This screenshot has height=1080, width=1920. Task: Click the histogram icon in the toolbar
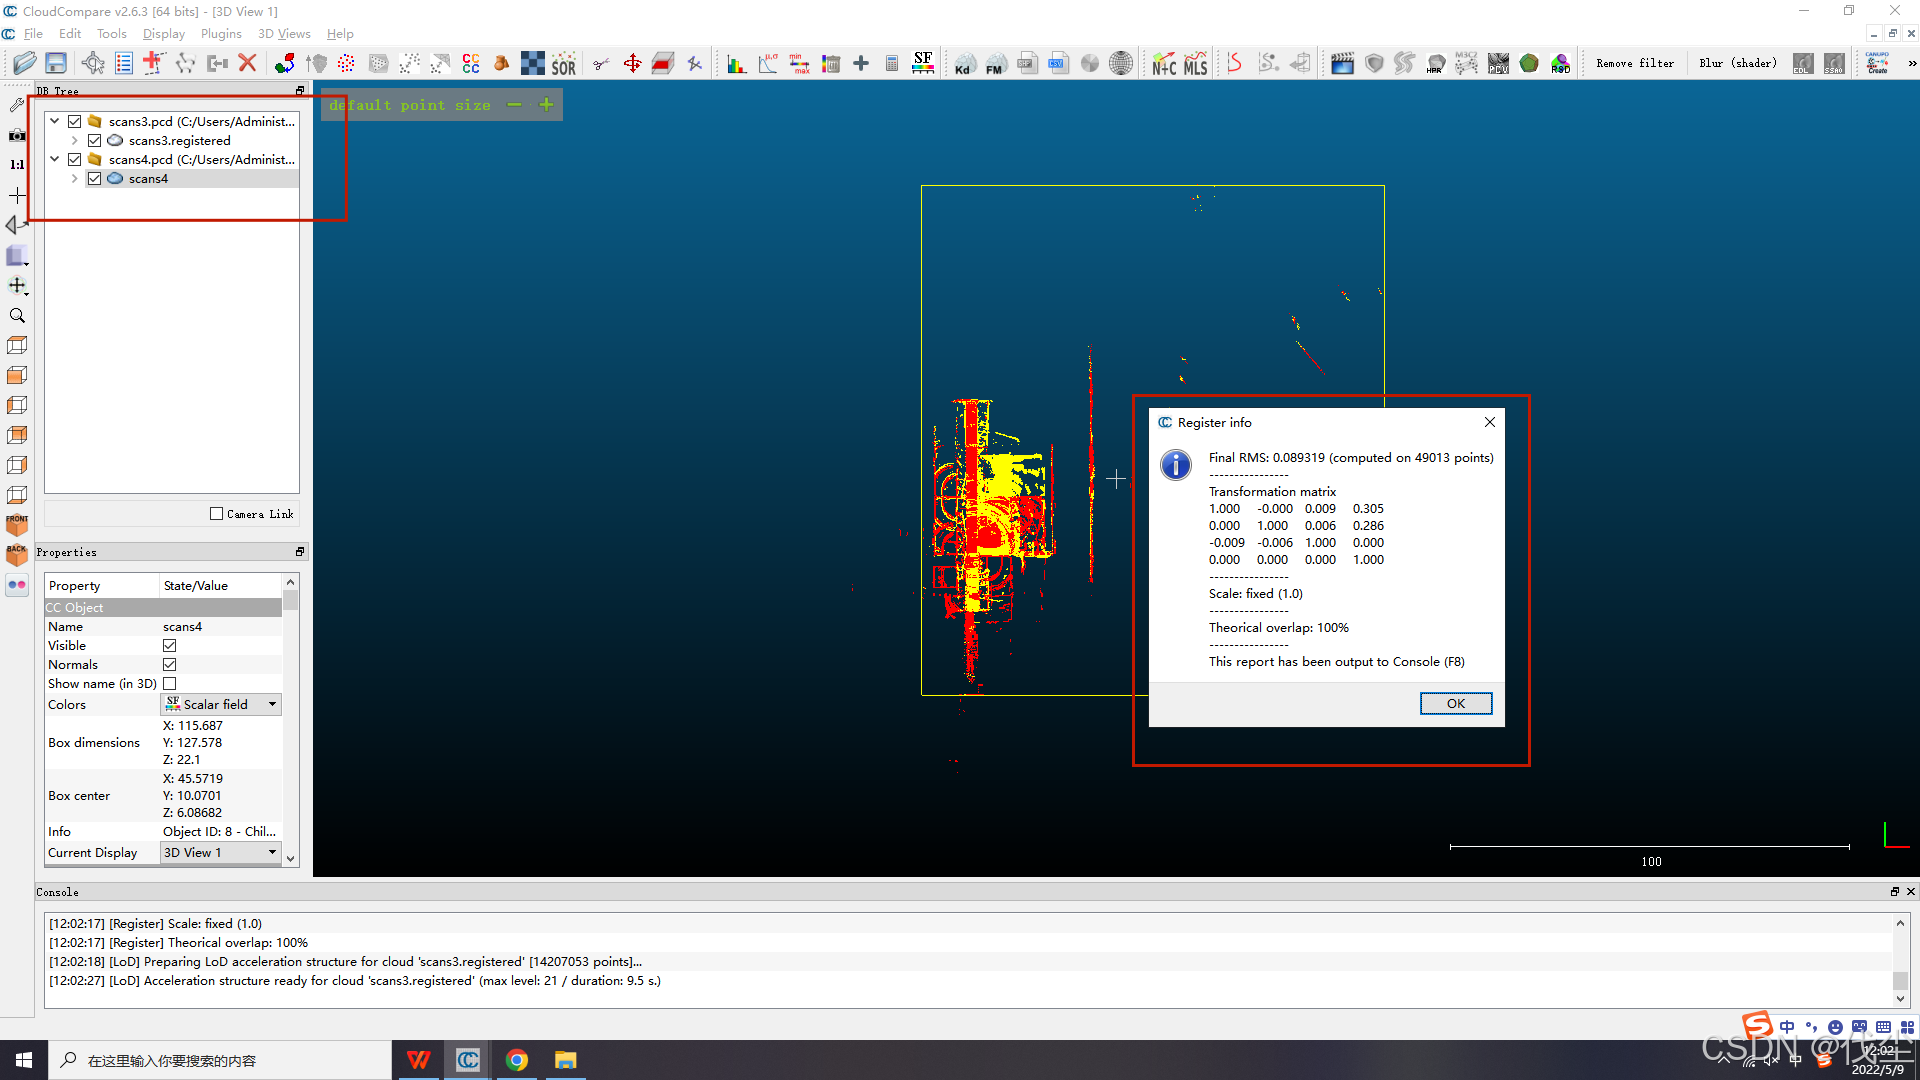coord(736,64)
